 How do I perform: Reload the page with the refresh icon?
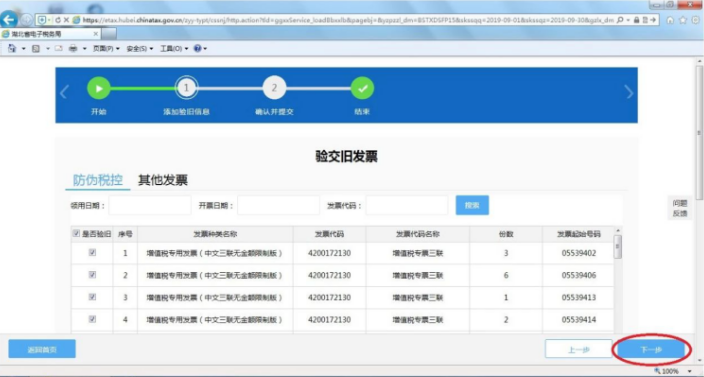tap(58, 20)
